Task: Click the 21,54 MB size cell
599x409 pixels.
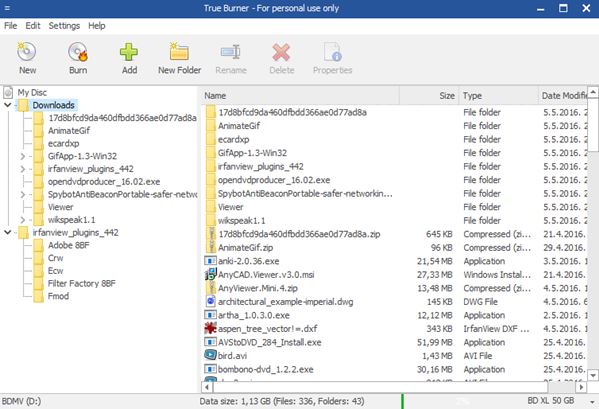Action: click(x=434, y=261)
